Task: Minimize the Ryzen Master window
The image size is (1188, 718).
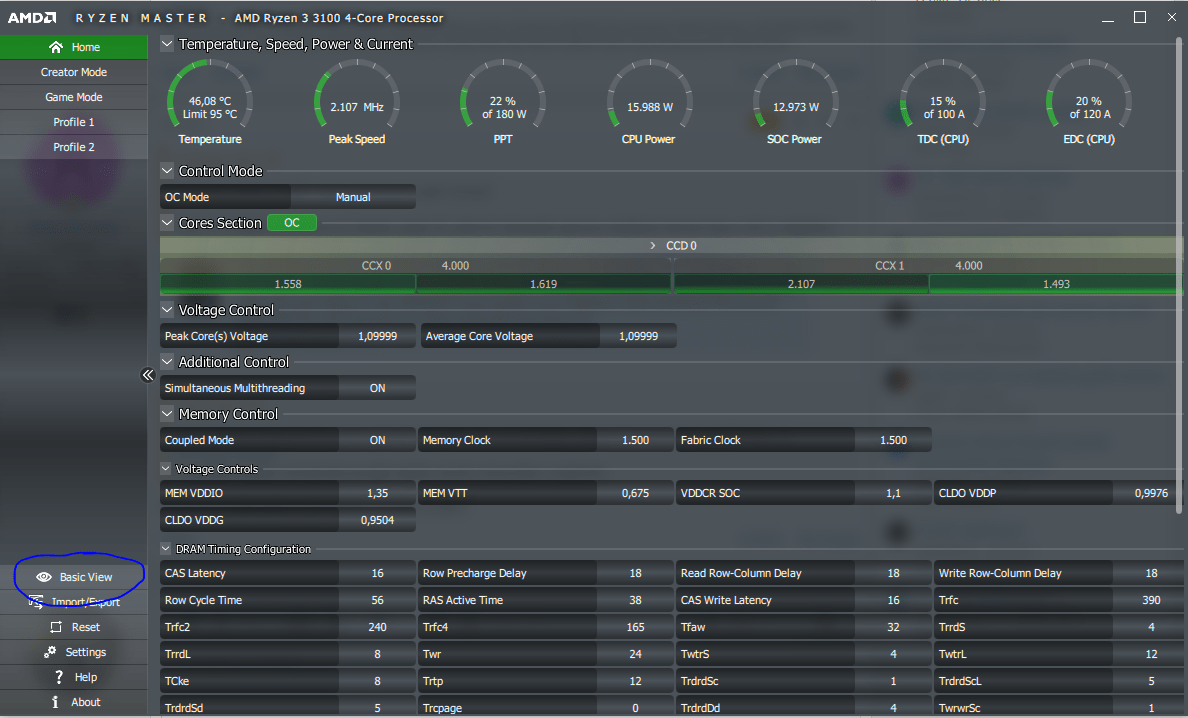Action: [x=1108, y=18]
